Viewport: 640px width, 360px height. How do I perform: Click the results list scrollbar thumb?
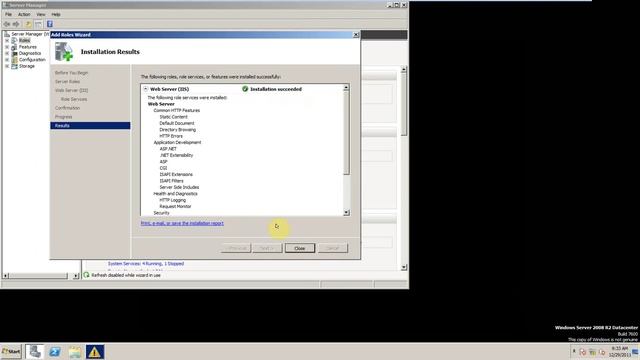346,133
